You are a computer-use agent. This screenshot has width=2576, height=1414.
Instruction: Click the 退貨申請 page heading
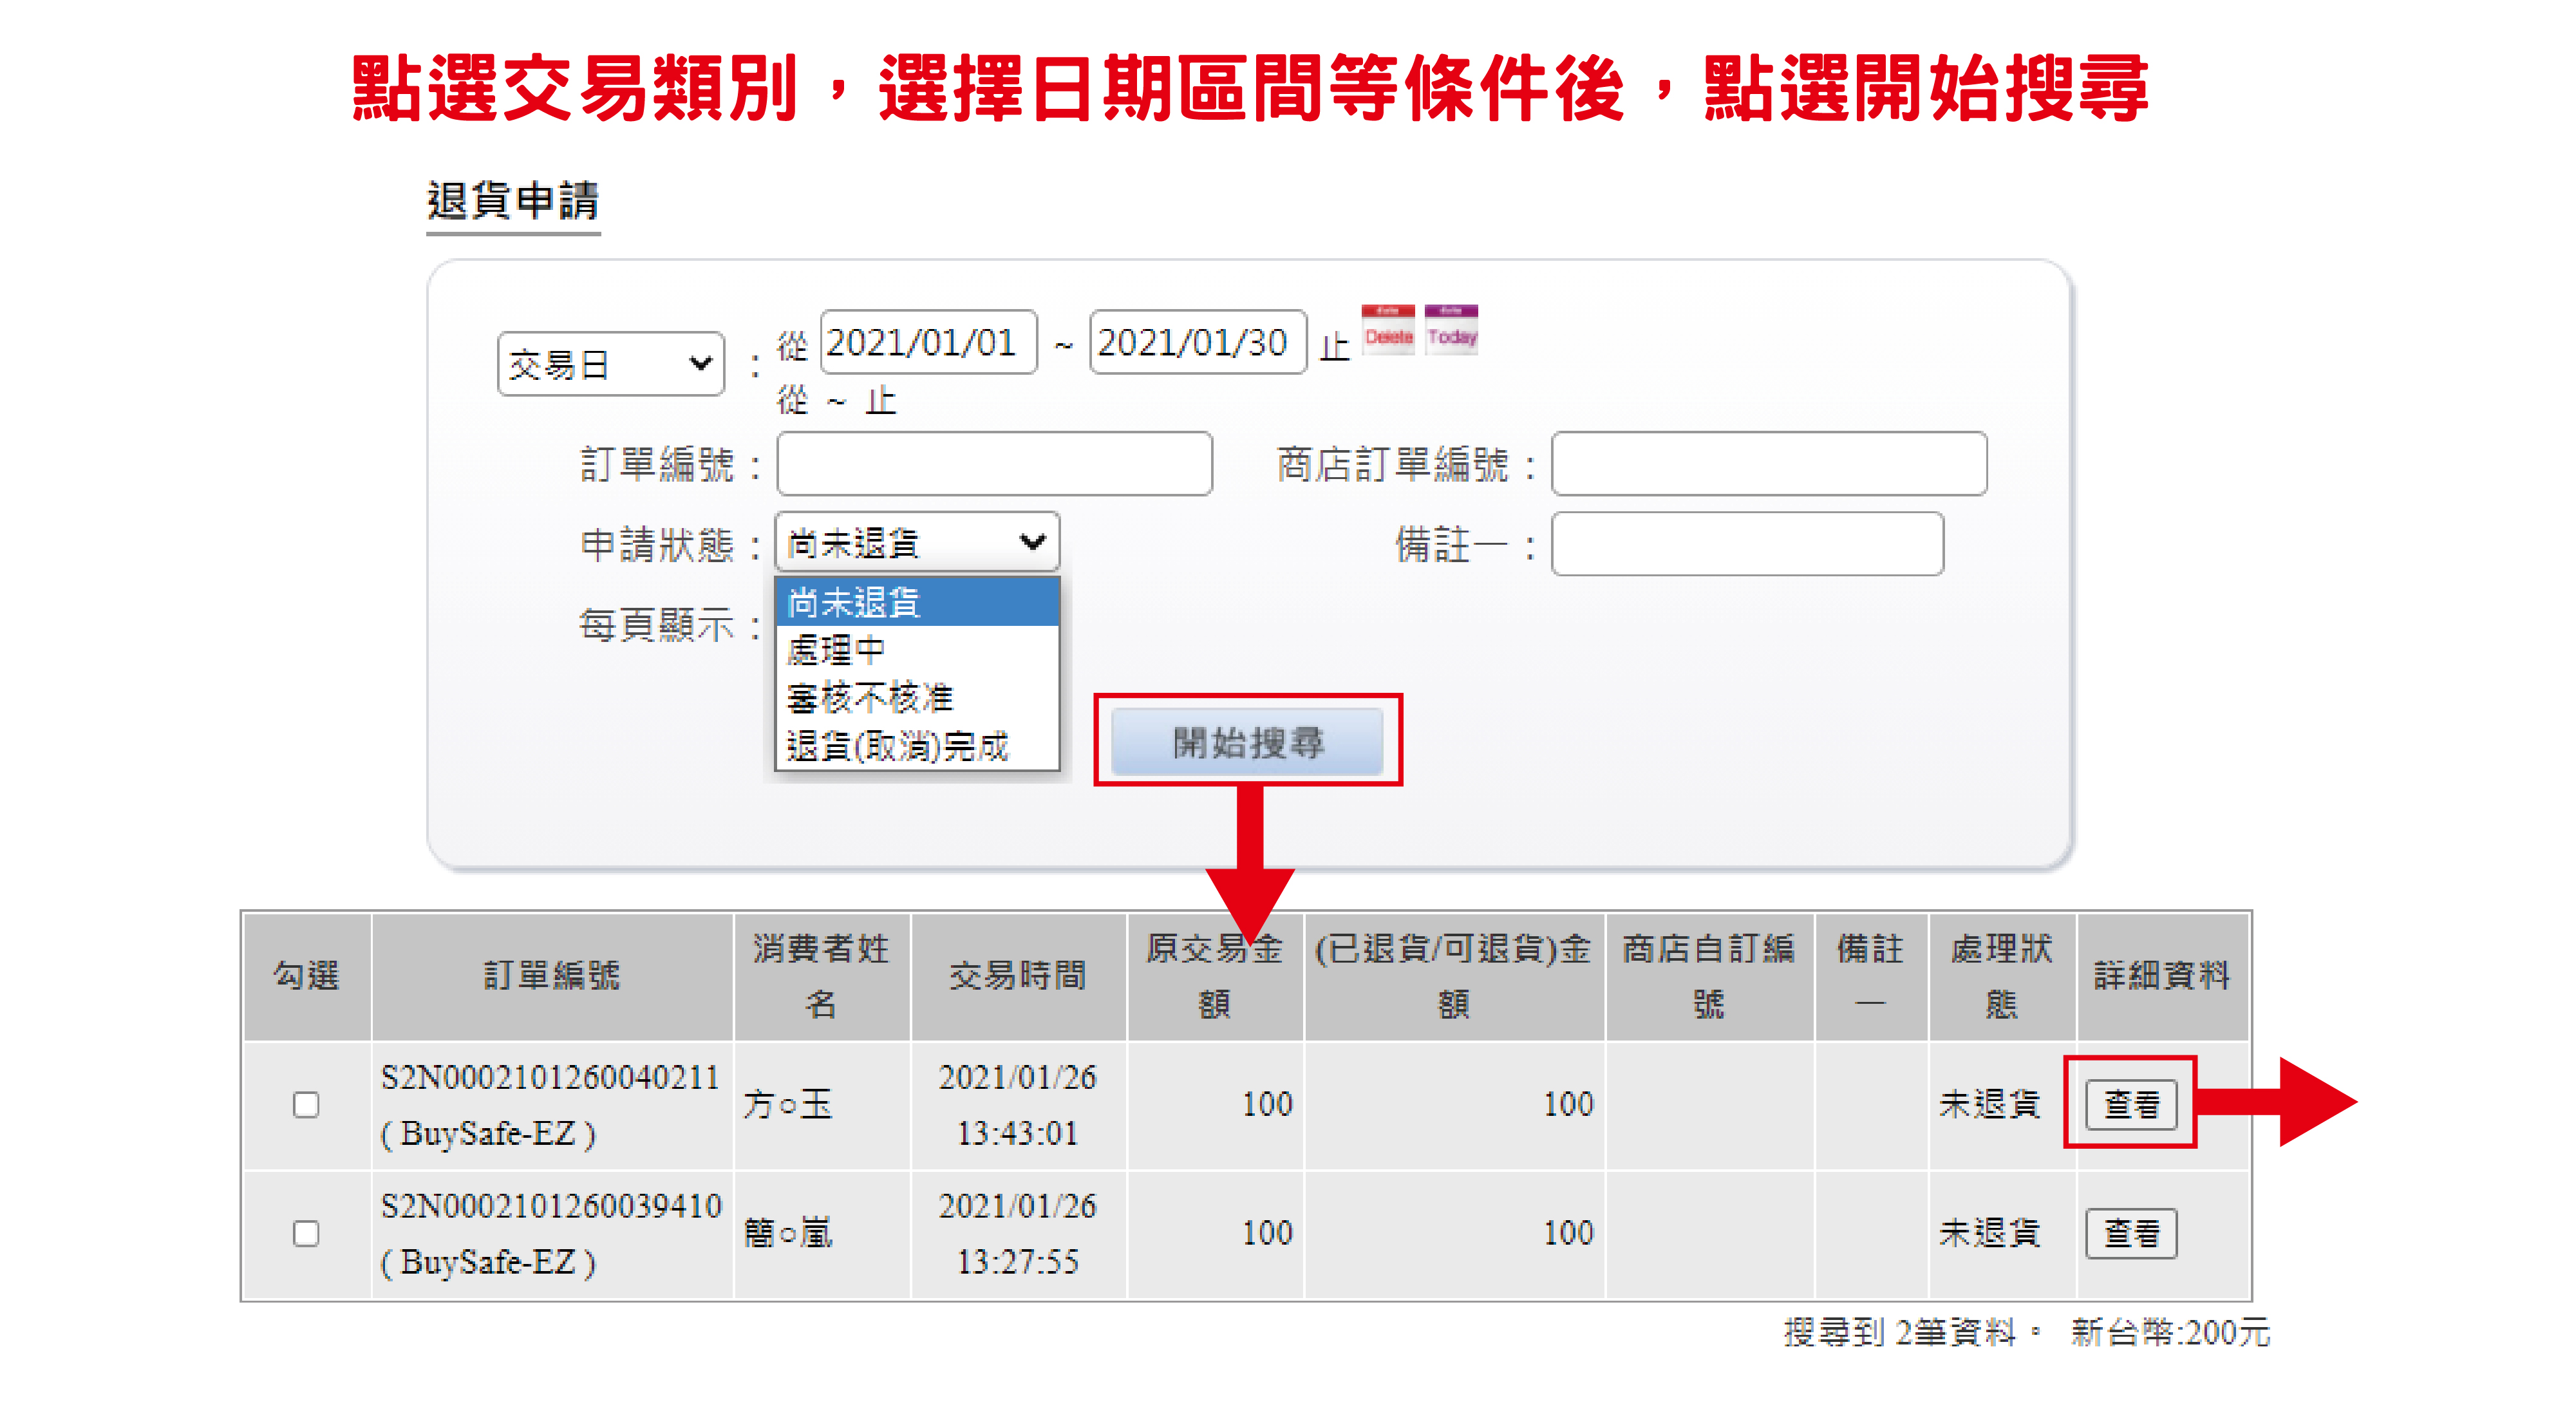point(513,201)
